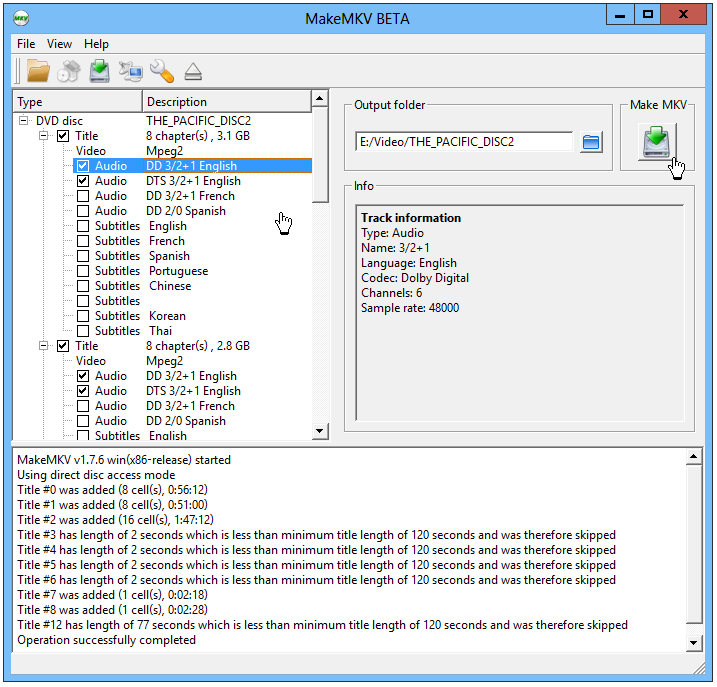This screenshot has width=717, height=687.
Task: Click log line about Title #12 skipped
Action: (322, 625)
